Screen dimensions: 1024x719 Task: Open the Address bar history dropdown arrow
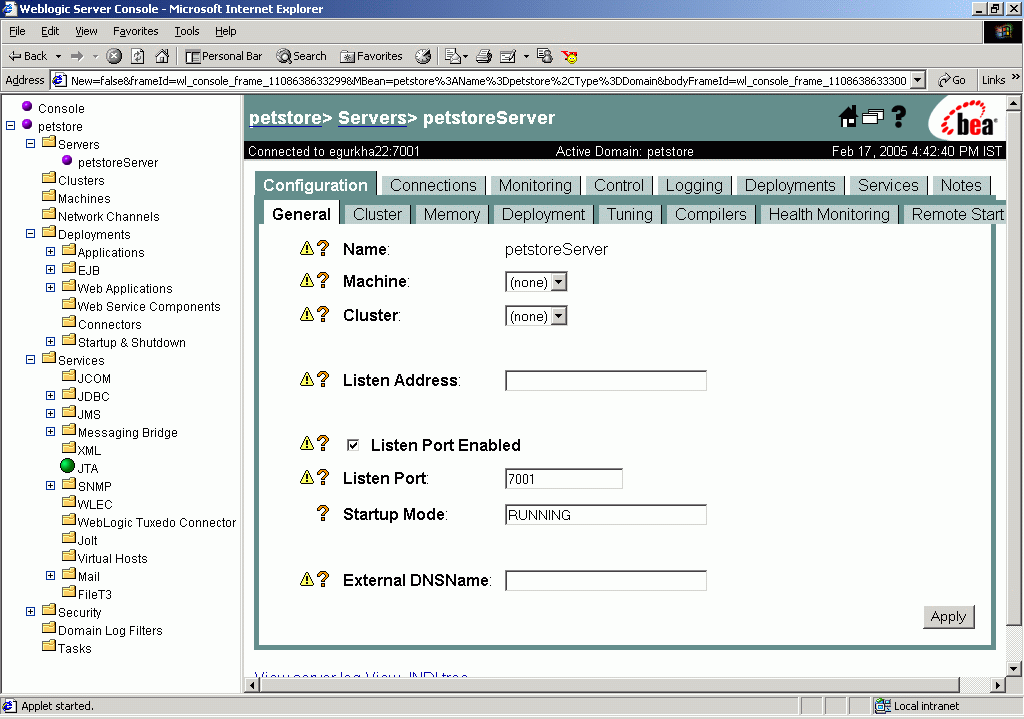(x=918, y=80)
